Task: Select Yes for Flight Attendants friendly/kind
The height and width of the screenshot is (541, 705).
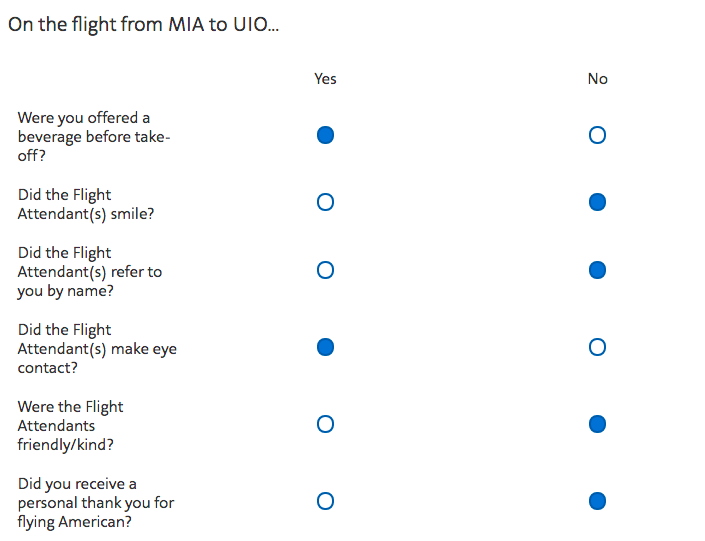Action: [325, 424]
